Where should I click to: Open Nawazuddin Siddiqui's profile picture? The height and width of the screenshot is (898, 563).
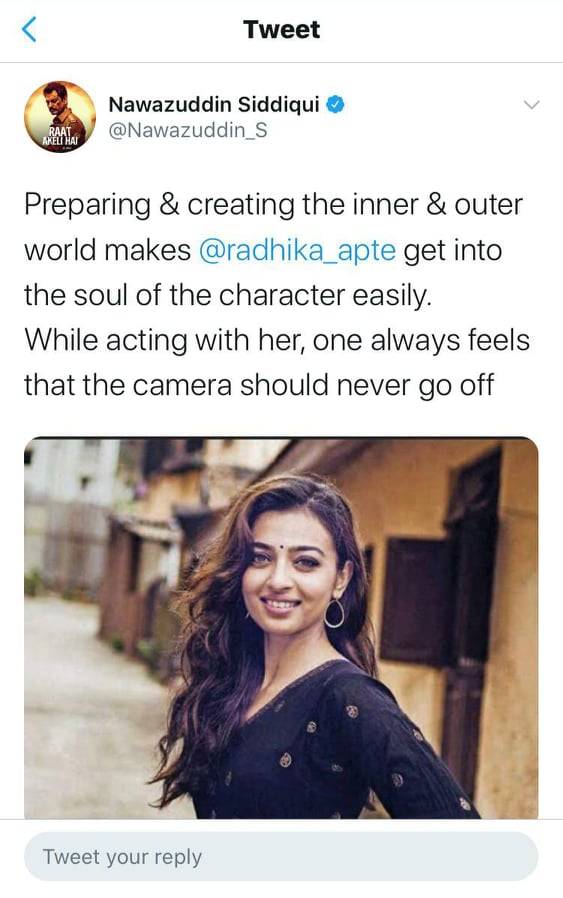pyautogui.click(x=60, y=117)
